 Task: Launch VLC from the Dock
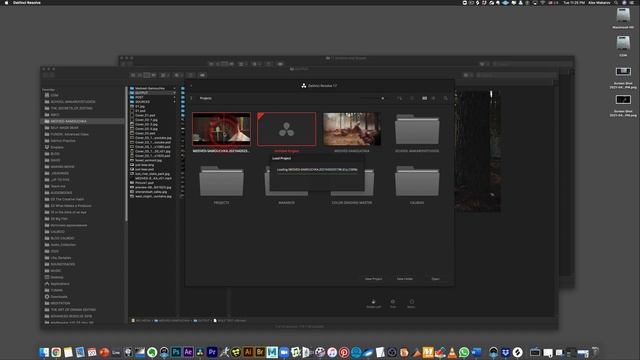[452, 352]
